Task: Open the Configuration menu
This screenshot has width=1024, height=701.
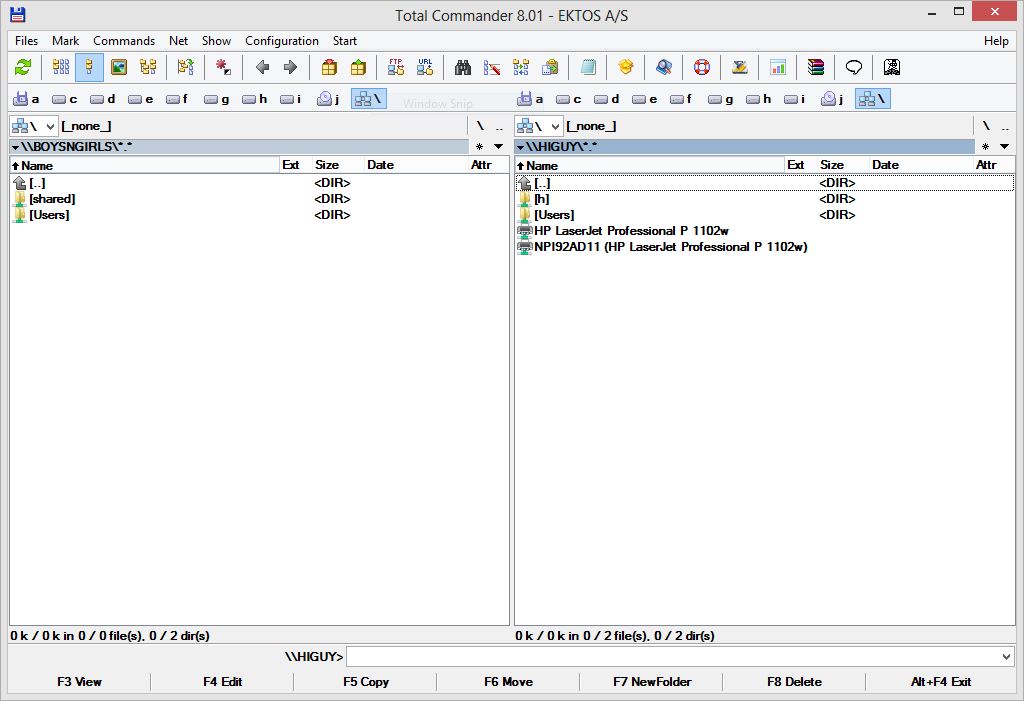Action: (x=281, y=41)
